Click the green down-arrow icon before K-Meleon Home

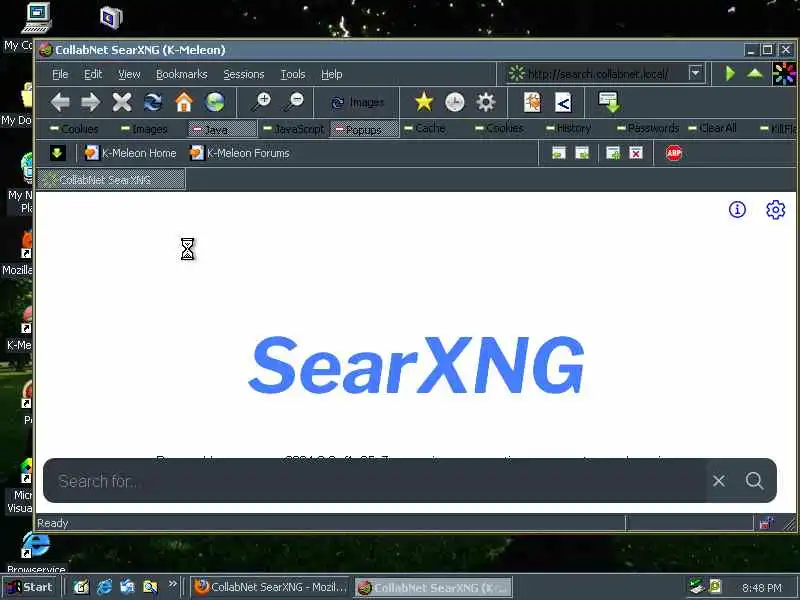(x=57, y=153)
